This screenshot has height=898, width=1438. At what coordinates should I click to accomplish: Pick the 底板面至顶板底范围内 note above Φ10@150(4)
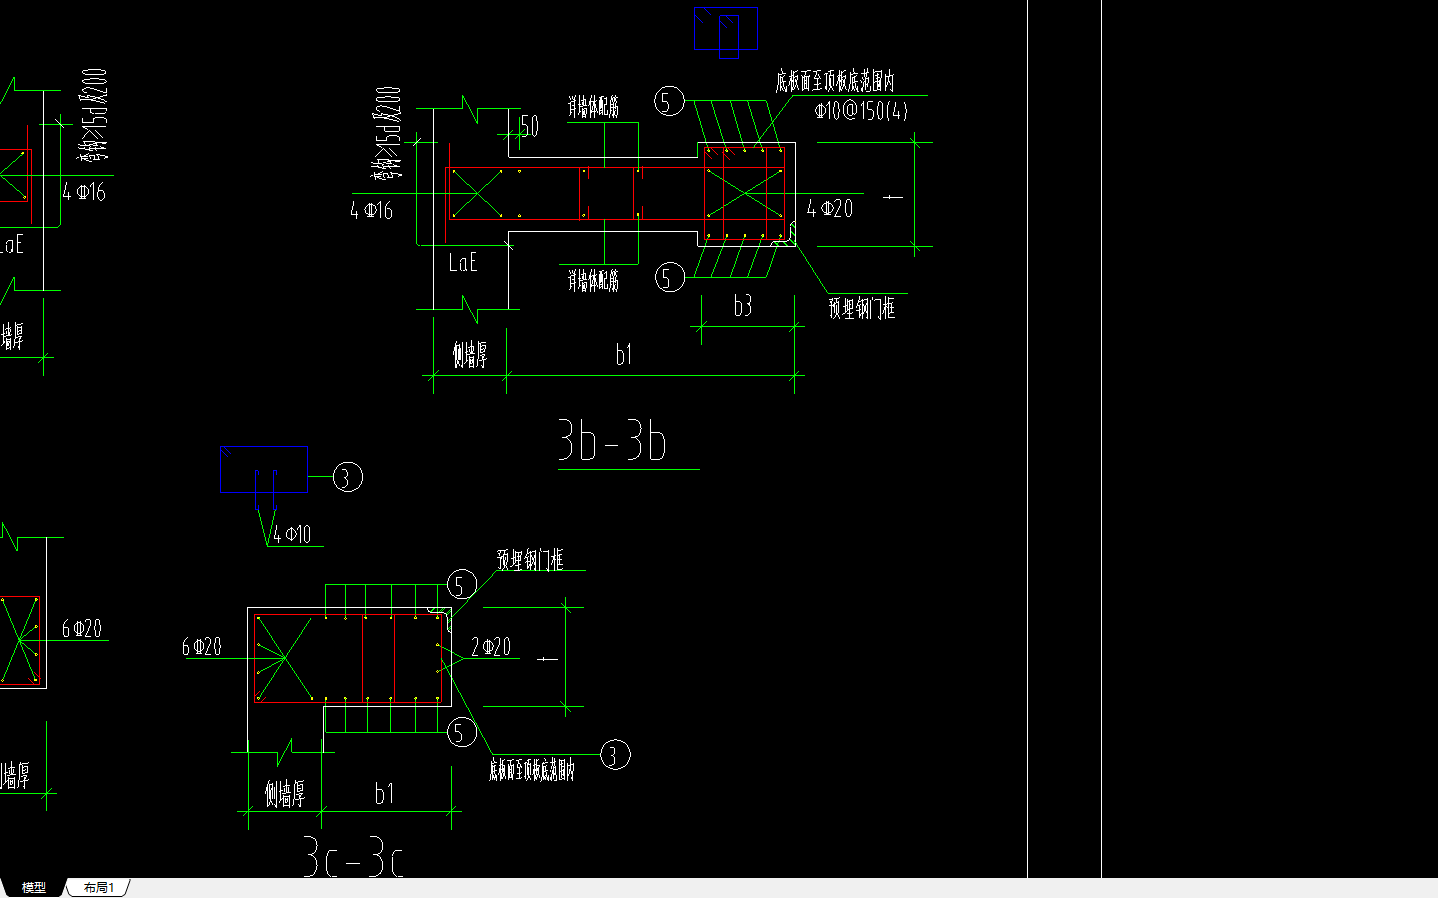(x=835, y=81)
